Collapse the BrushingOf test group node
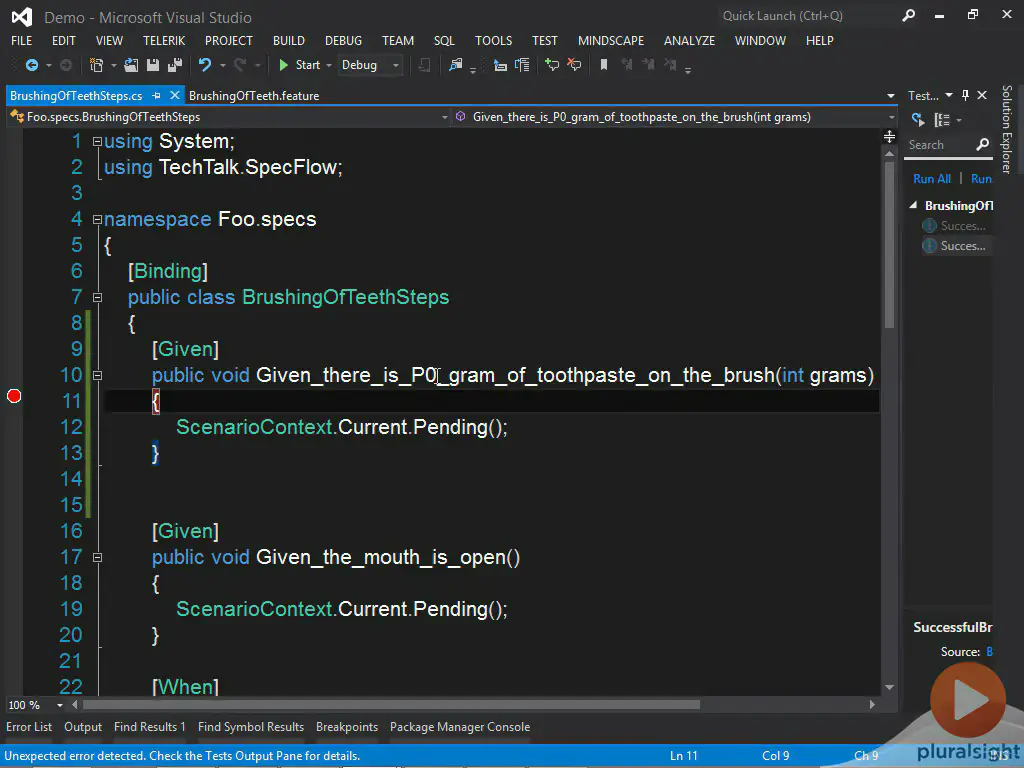This screenshot has height=768, width=1024. coord(914,206)
